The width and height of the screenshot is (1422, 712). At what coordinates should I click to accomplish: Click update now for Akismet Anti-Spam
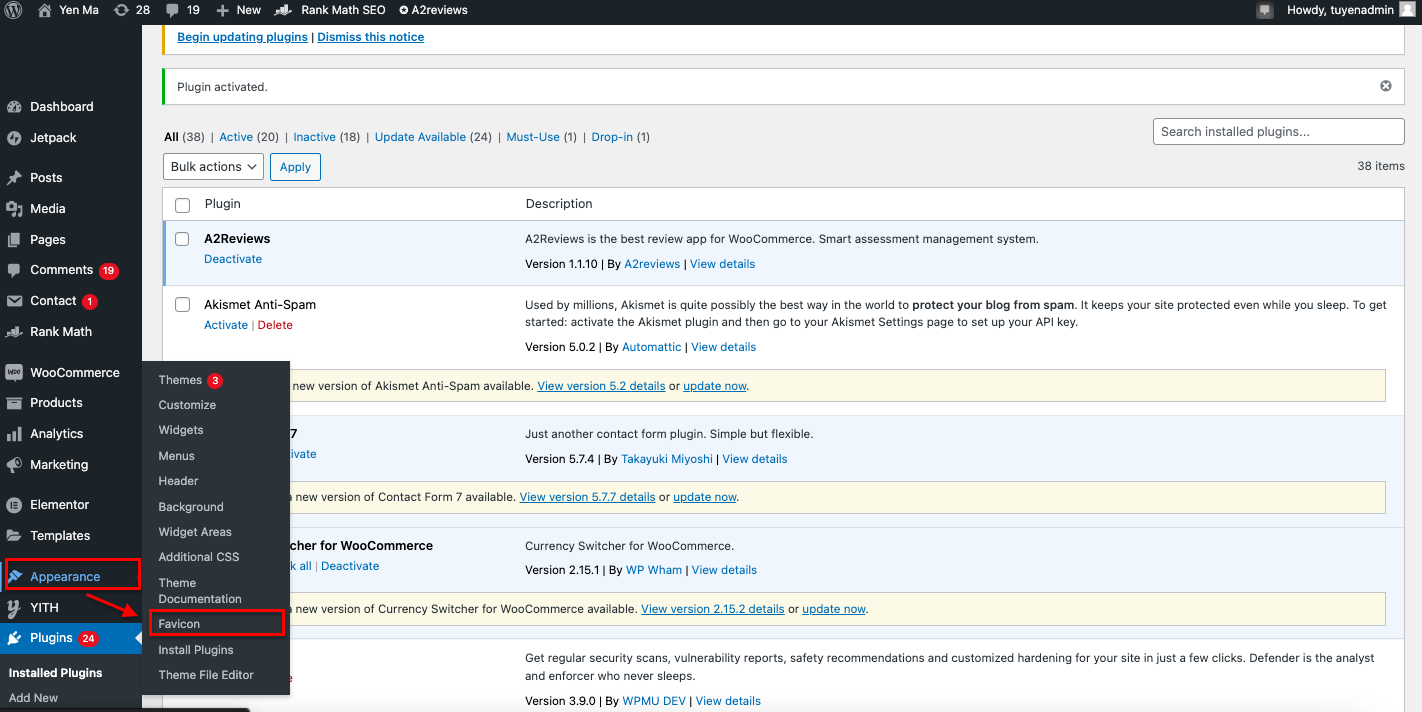click(715, 386)
